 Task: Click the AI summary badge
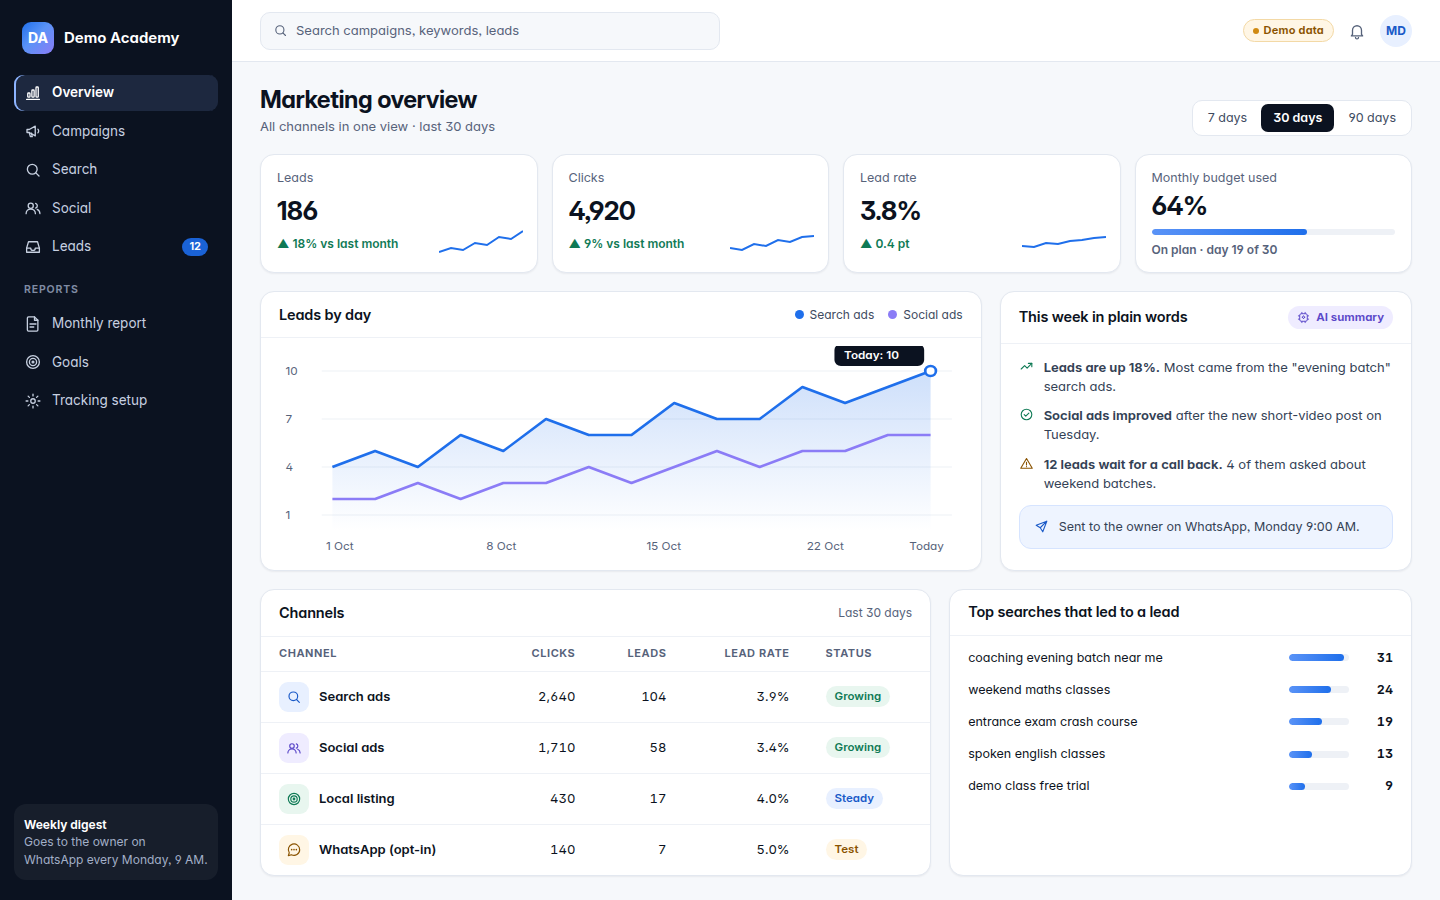(x=1340, y=317)
